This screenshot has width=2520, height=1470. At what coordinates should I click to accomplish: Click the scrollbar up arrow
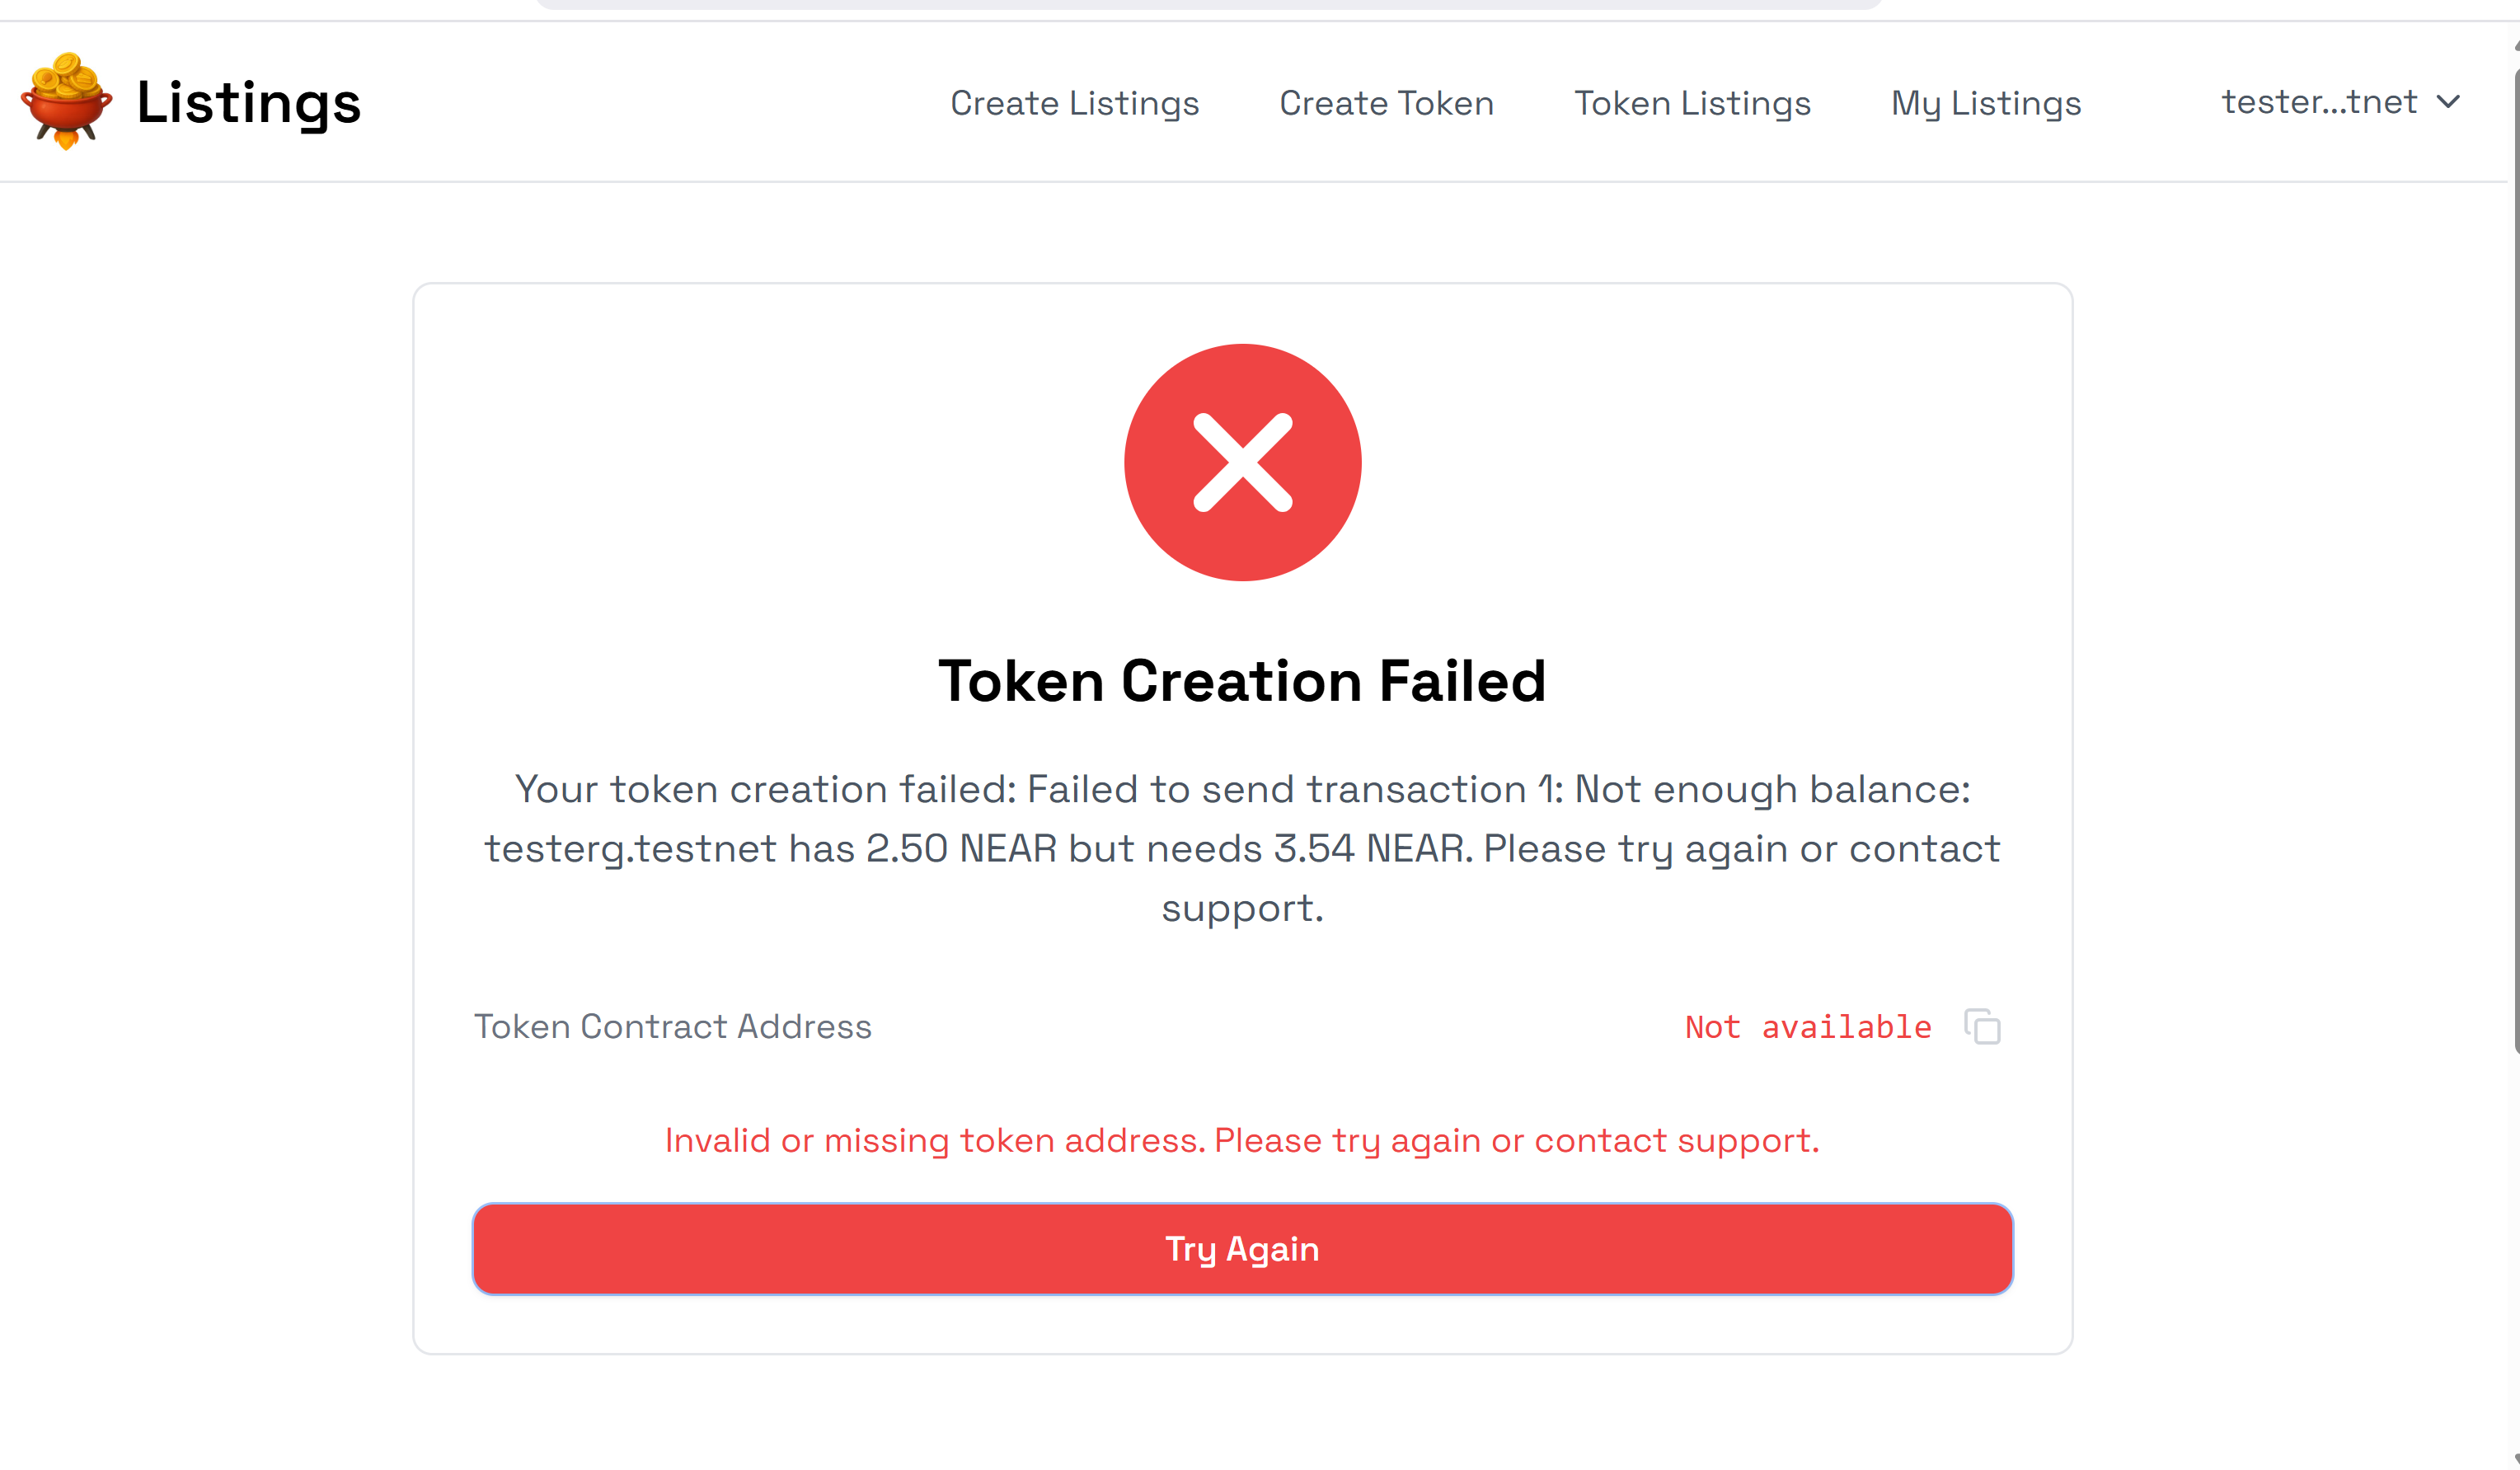2516,45
